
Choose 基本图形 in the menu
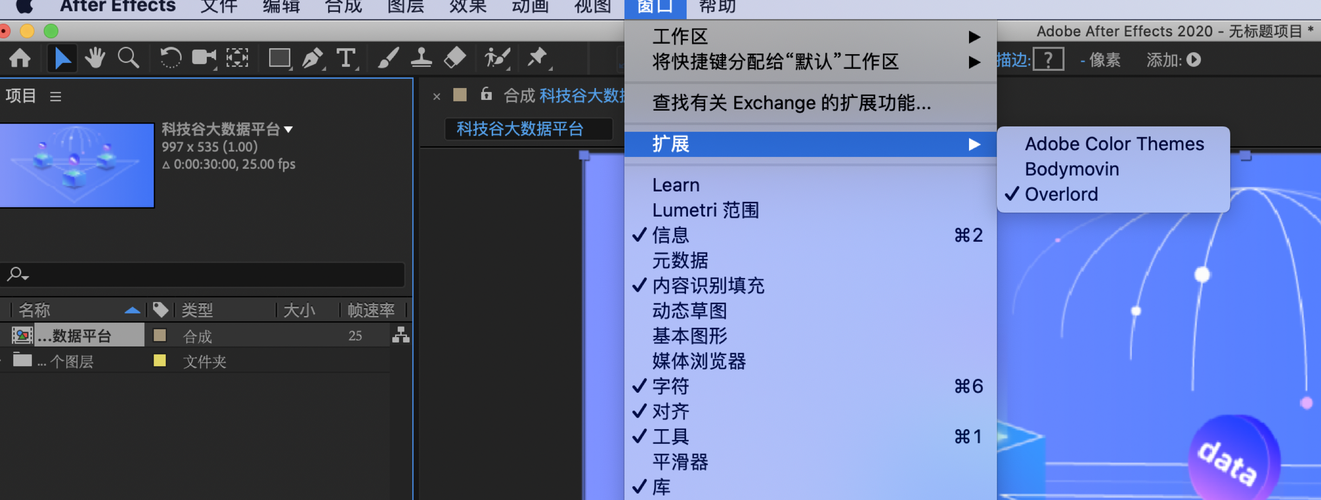[809, 336]
